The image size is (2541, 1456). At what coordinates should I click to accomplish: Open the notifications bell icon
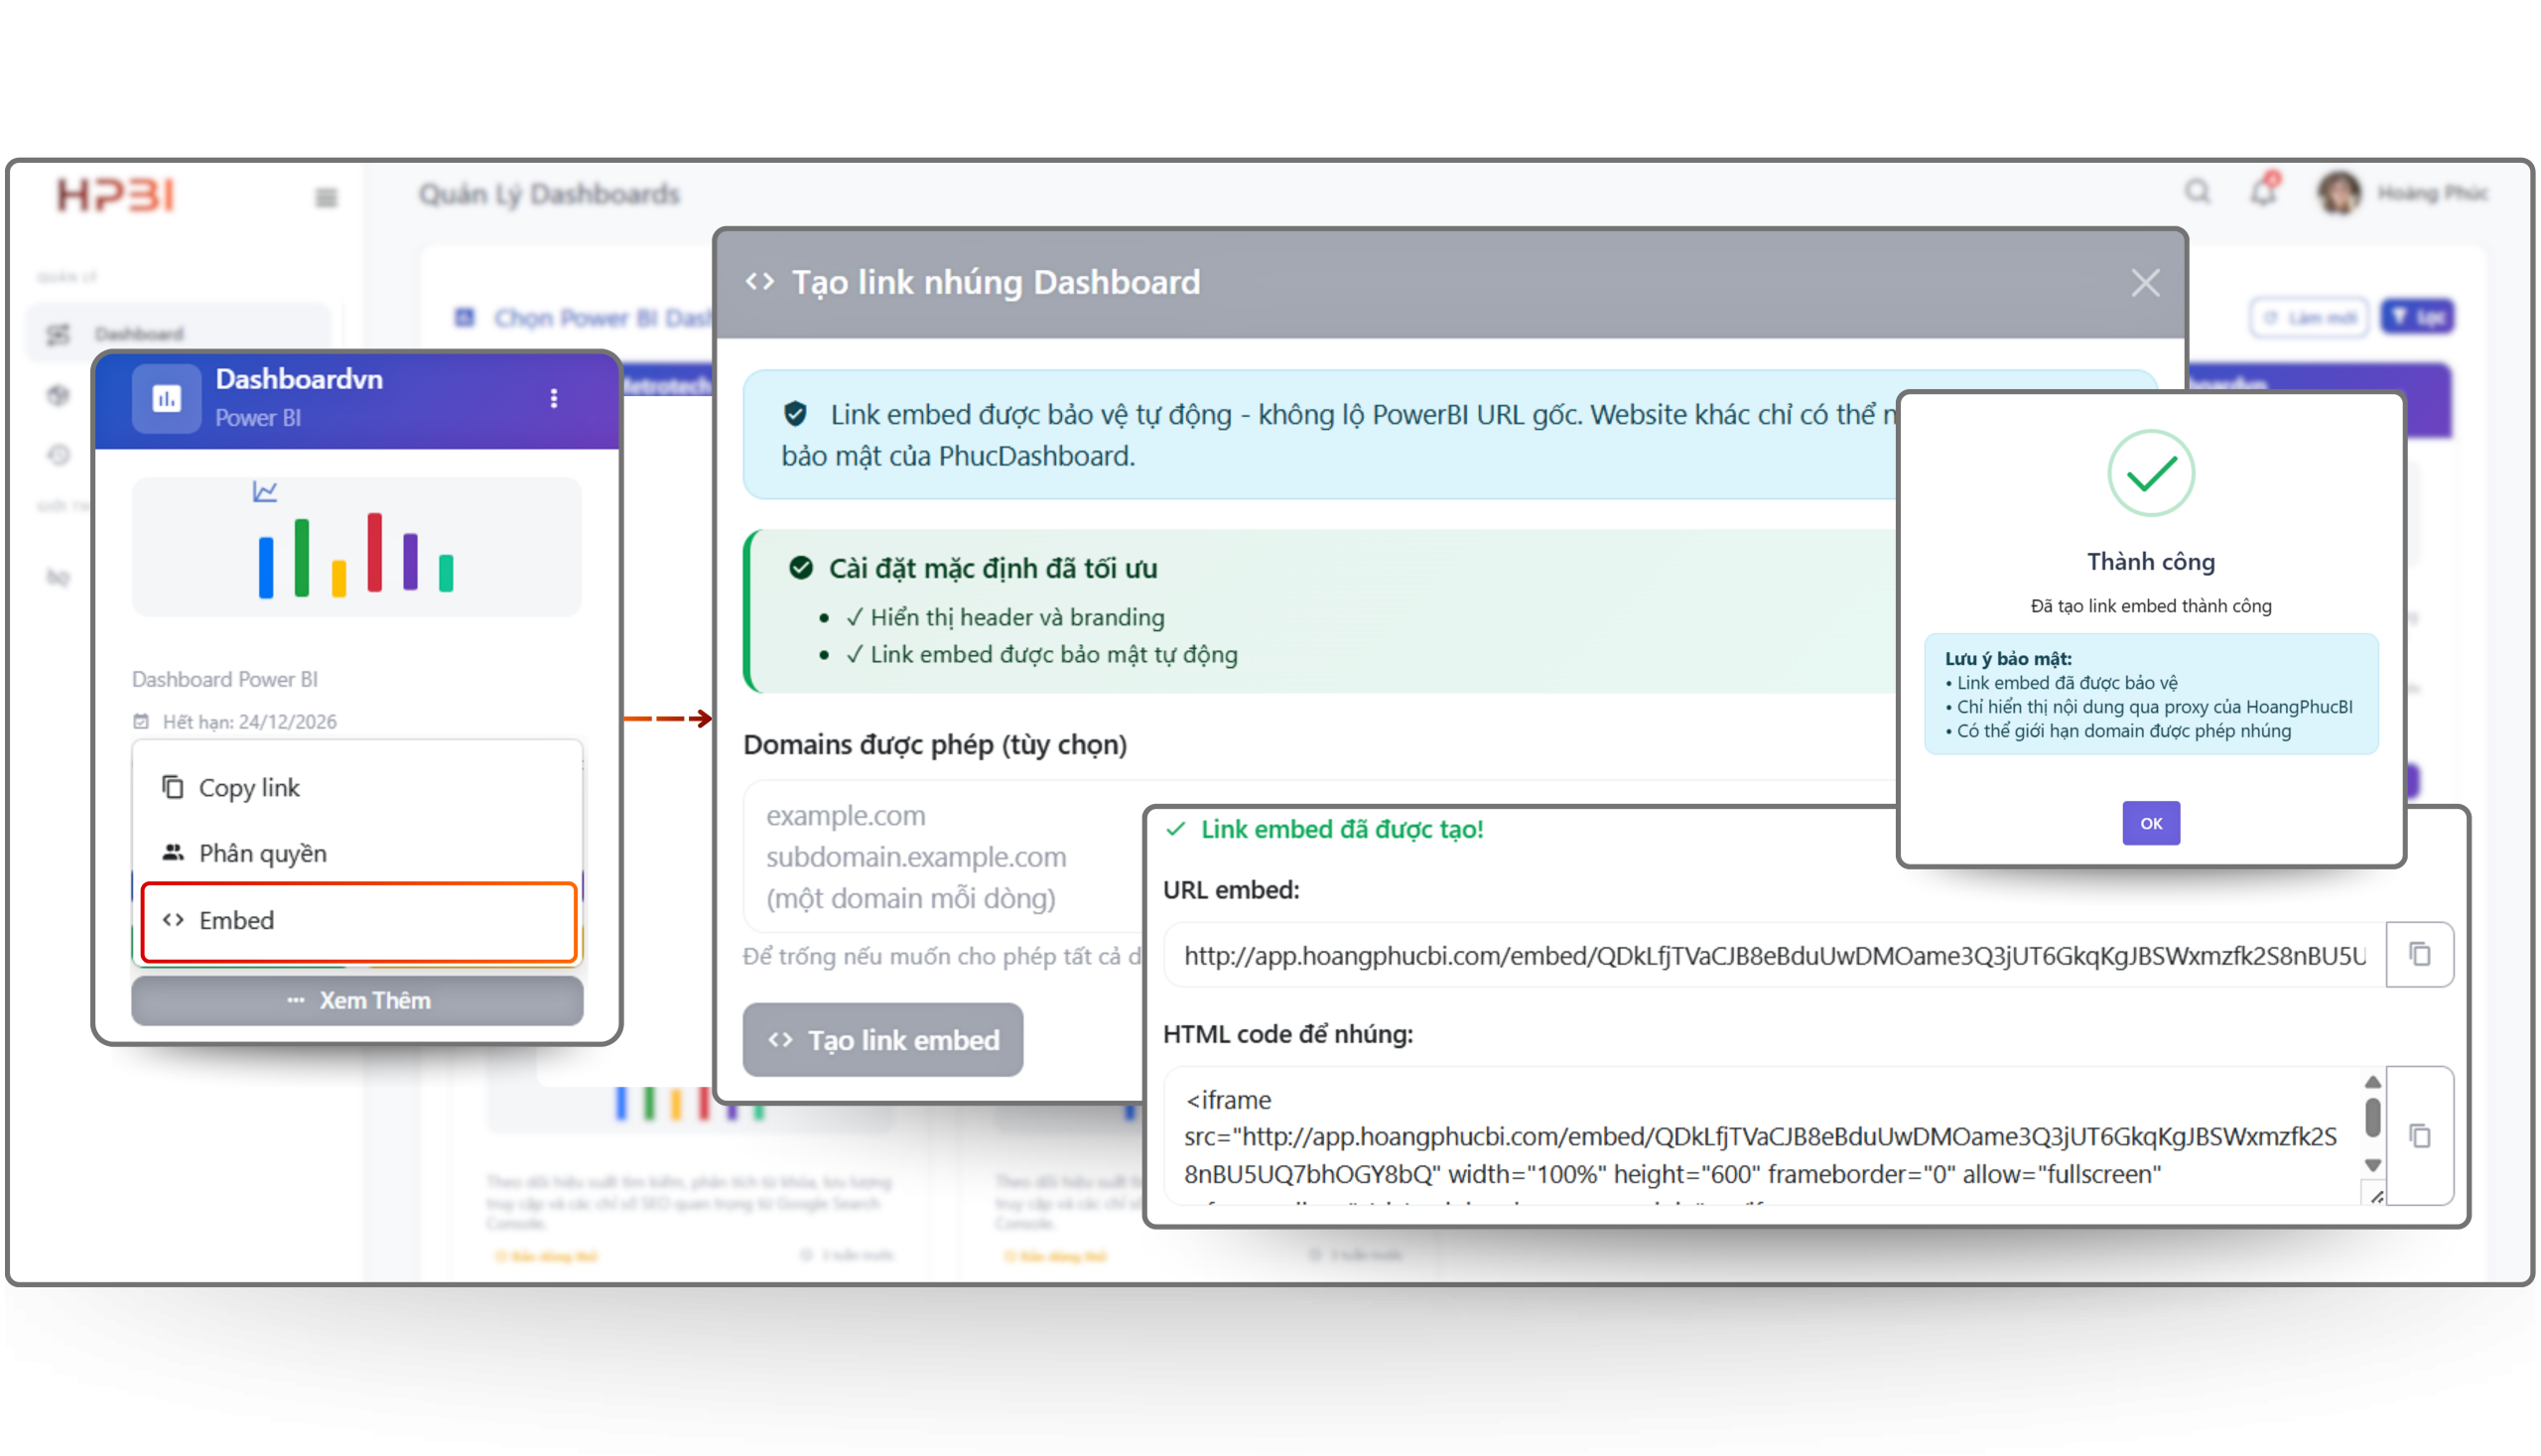2263,191
